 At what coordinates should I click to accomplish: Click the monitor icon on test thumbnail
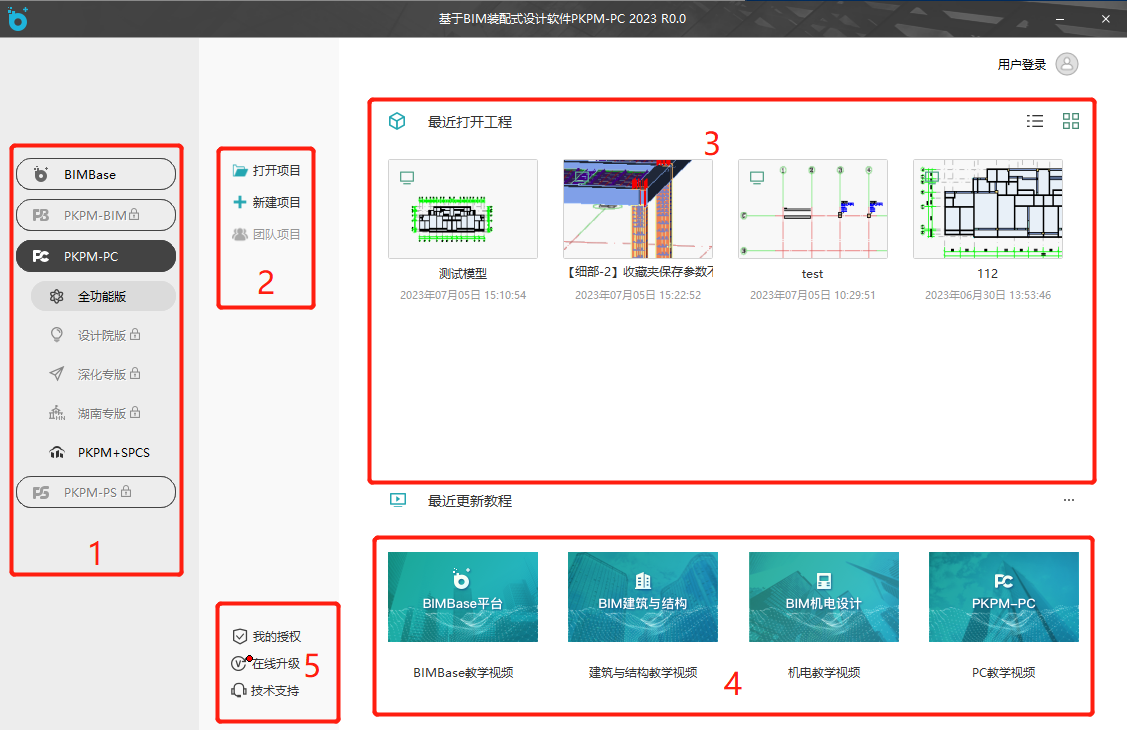[x=757, y=177]
